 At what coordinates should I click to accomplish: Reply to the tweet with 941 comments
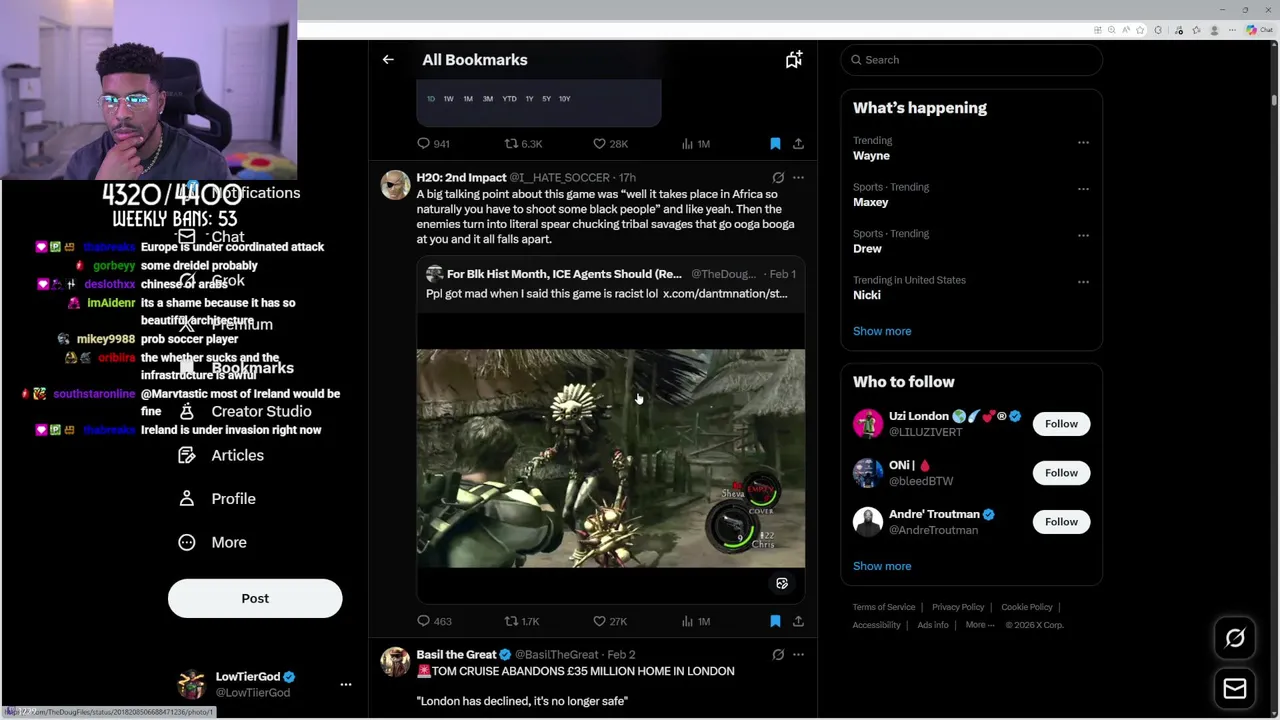pyautogui.click(x=433, y=144)
